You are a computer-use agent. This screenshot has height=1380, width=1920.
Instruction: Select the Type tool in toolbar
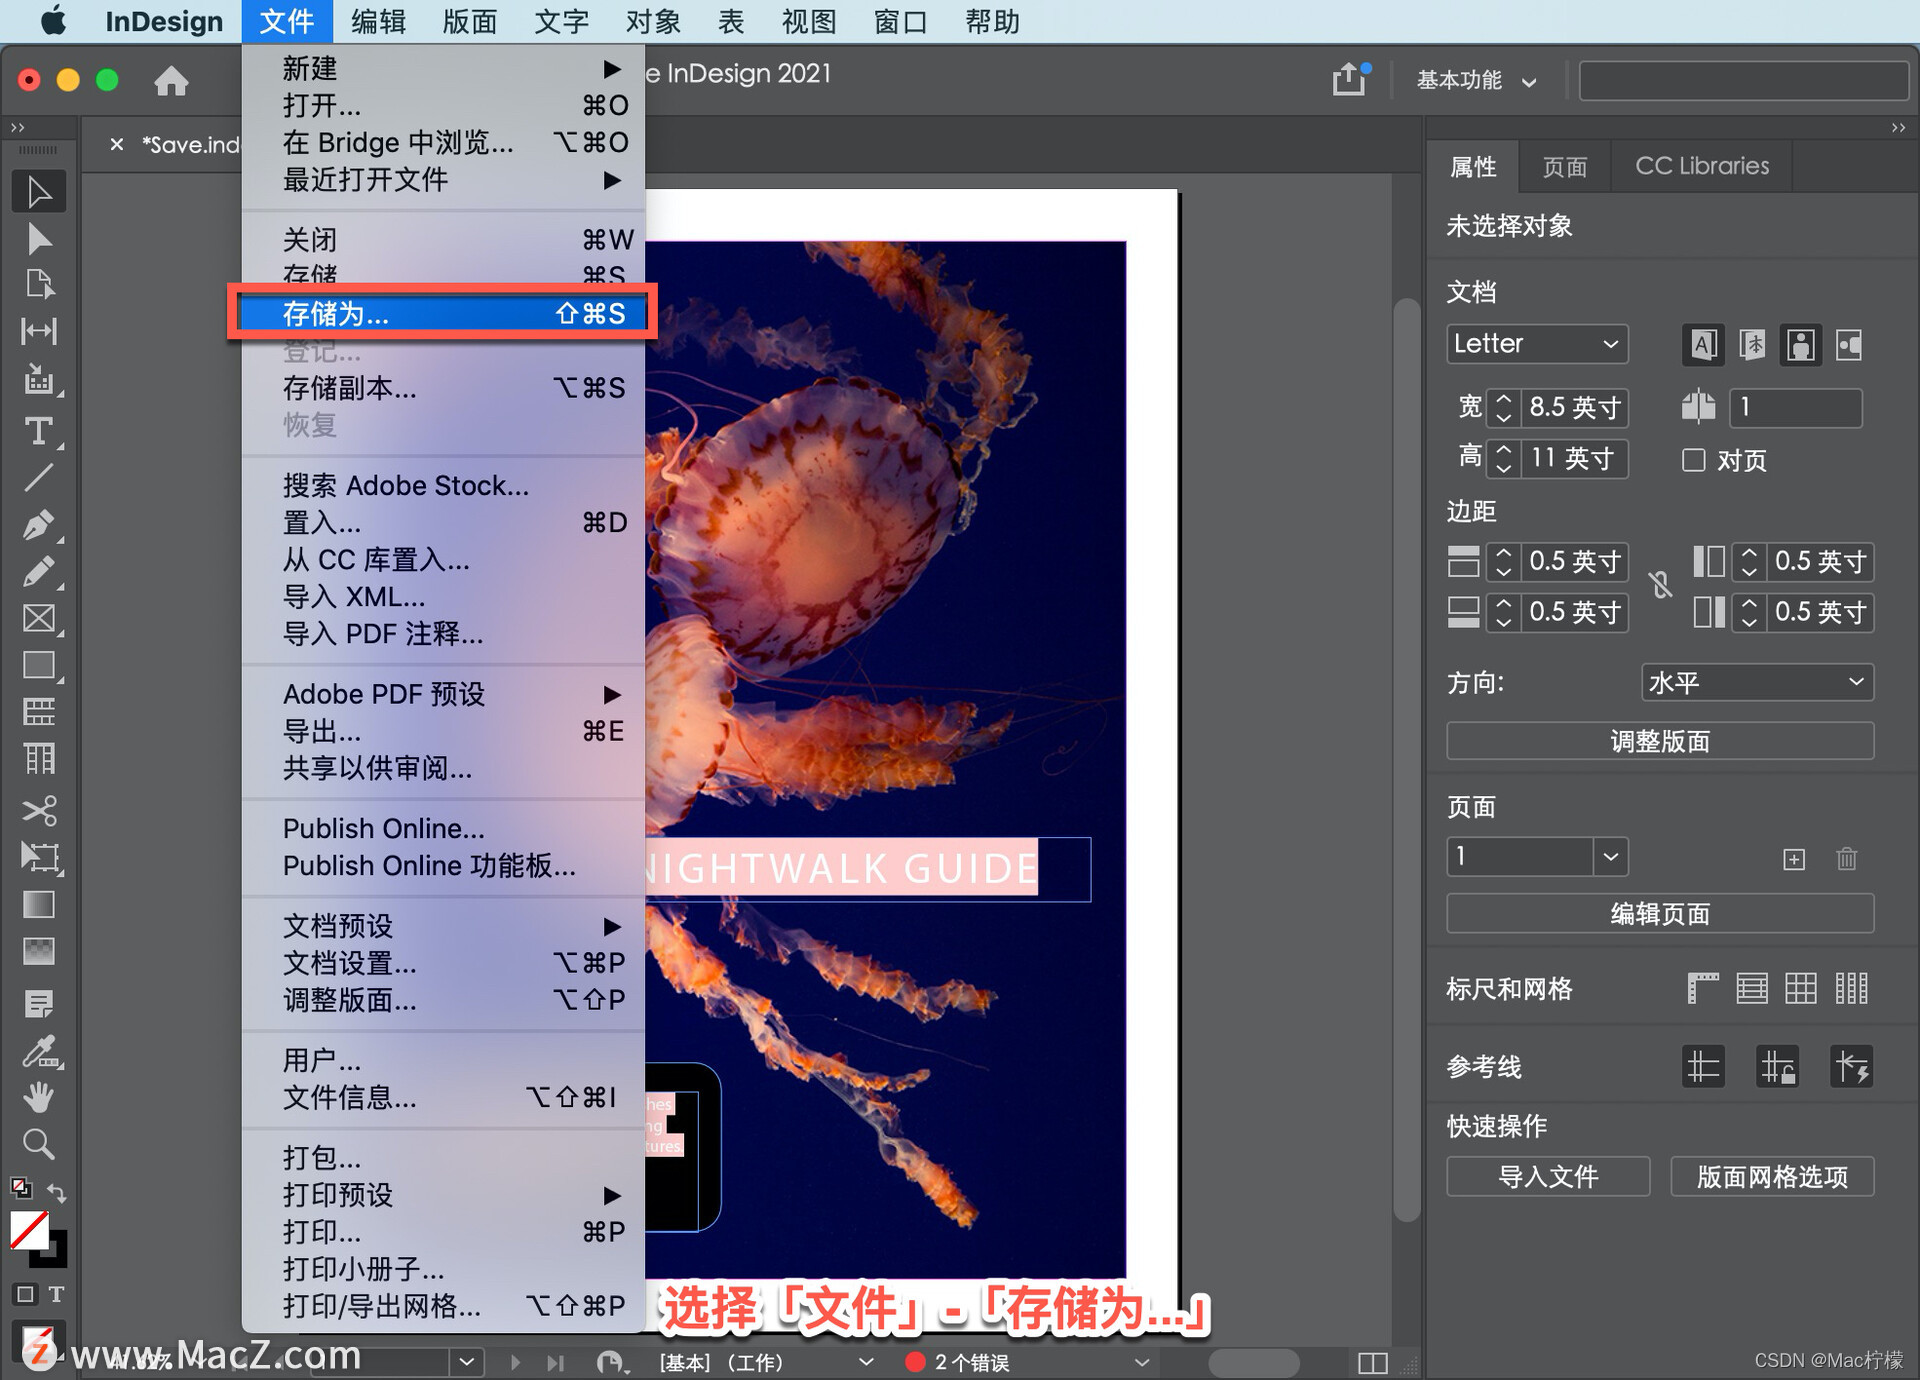[38, 431]
